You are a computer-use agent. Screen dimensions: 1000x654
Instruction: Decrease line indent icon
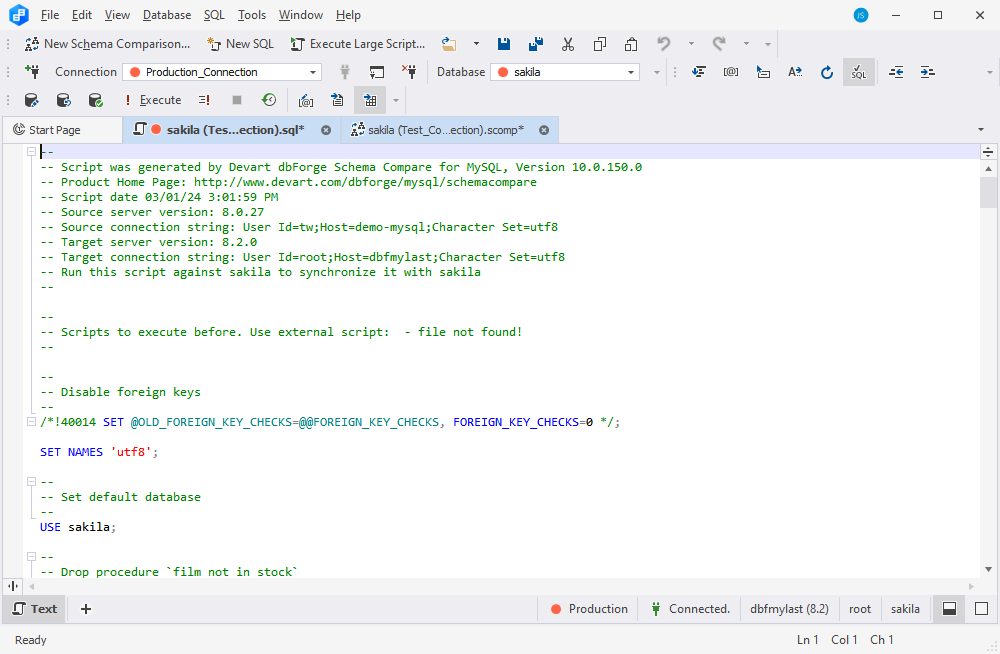click(896, 72)
